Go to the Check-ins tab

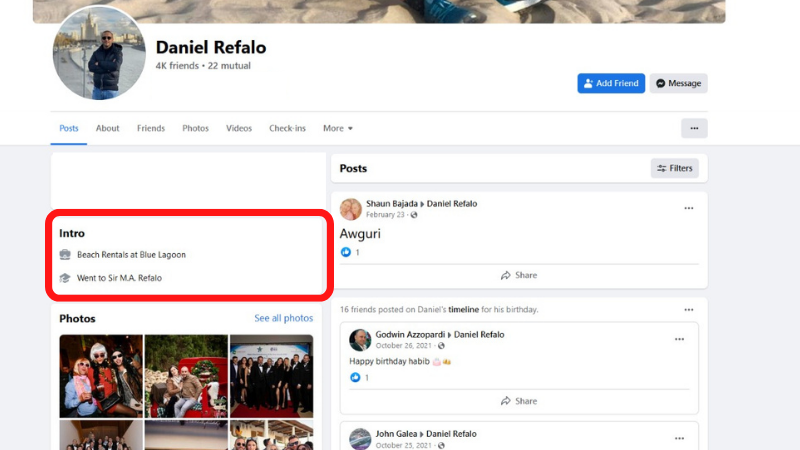coord(287,128)
